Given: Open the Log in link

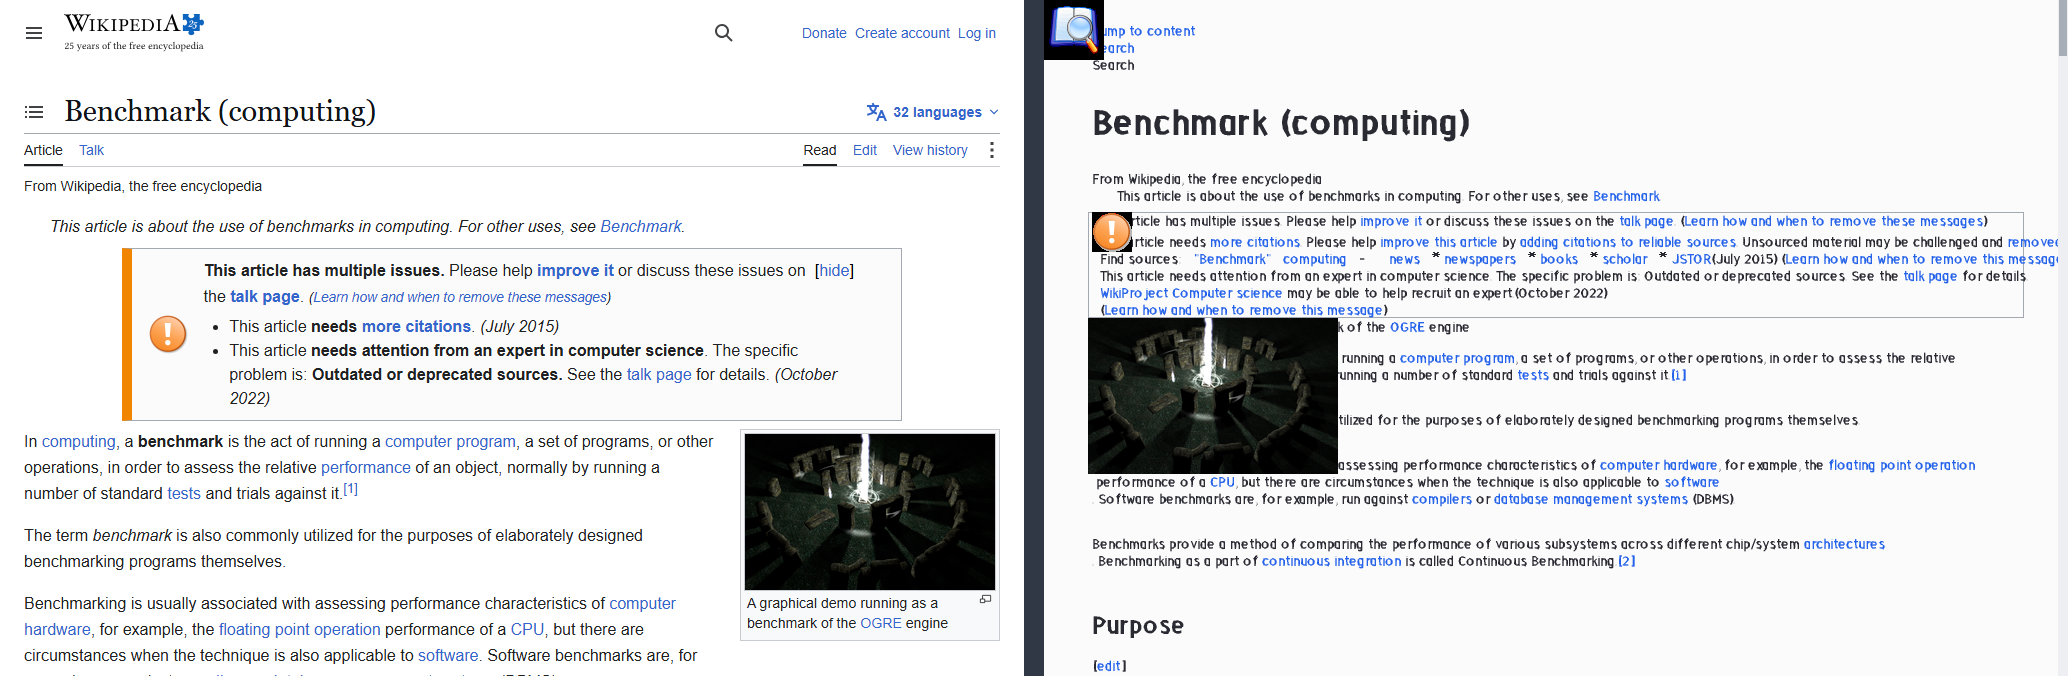Looking at the screenshot, I should point(977,33).
